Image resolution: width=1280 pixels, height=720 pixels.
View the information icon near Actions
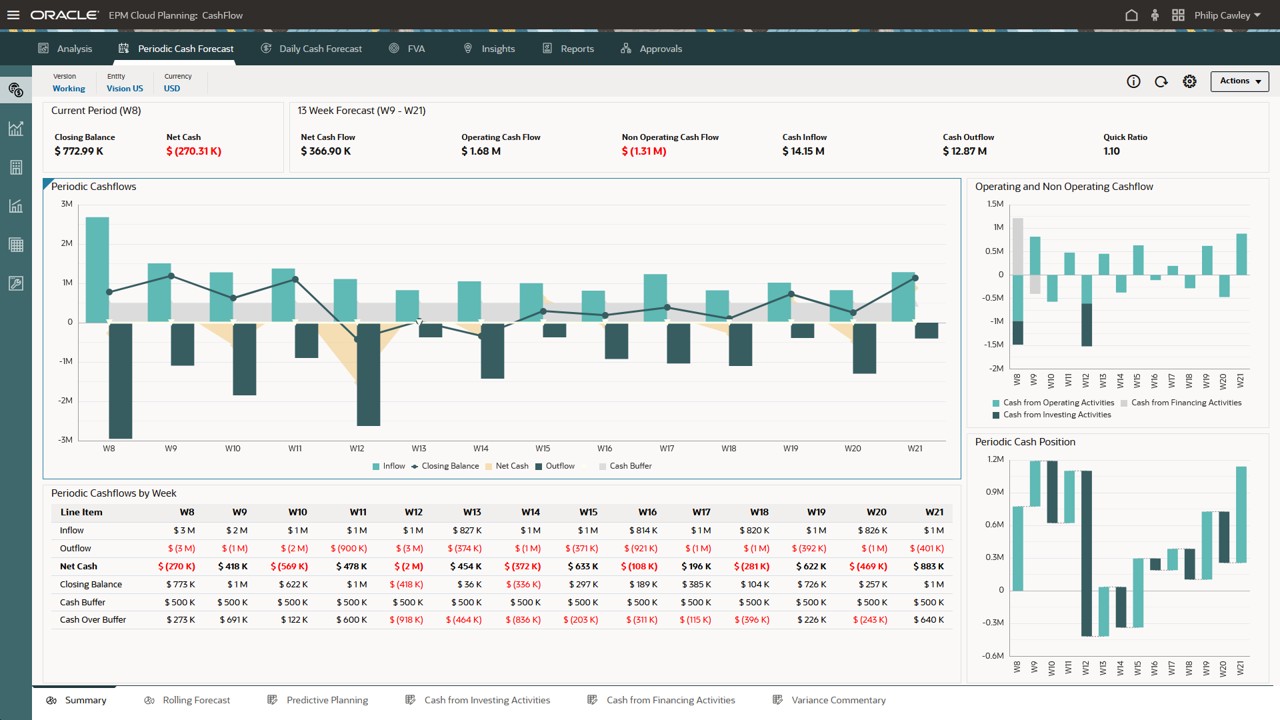(x=1133, y=81)
